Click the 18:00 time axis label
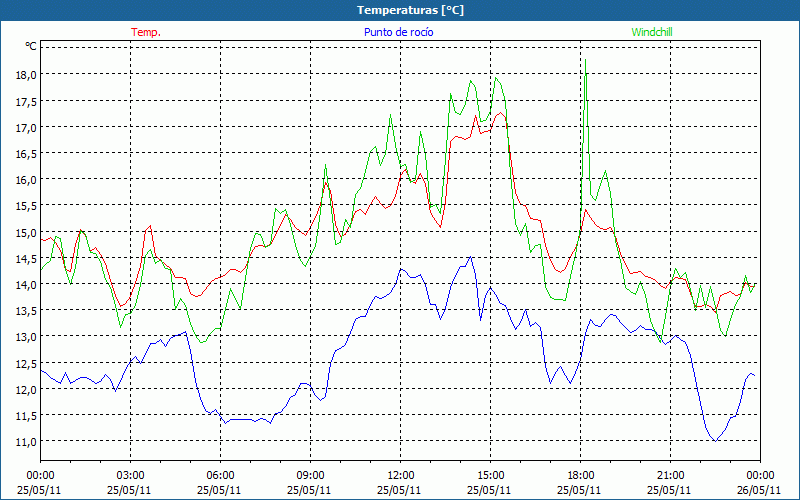Image resolution: width=800 pixels, height=500 pixels. click(x=580, y=476)
